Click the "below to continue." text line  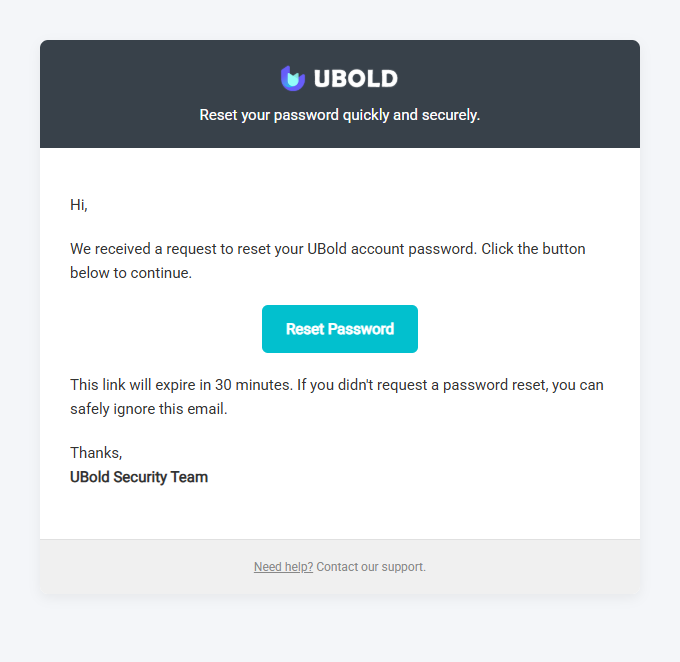(x=130, y=273)
